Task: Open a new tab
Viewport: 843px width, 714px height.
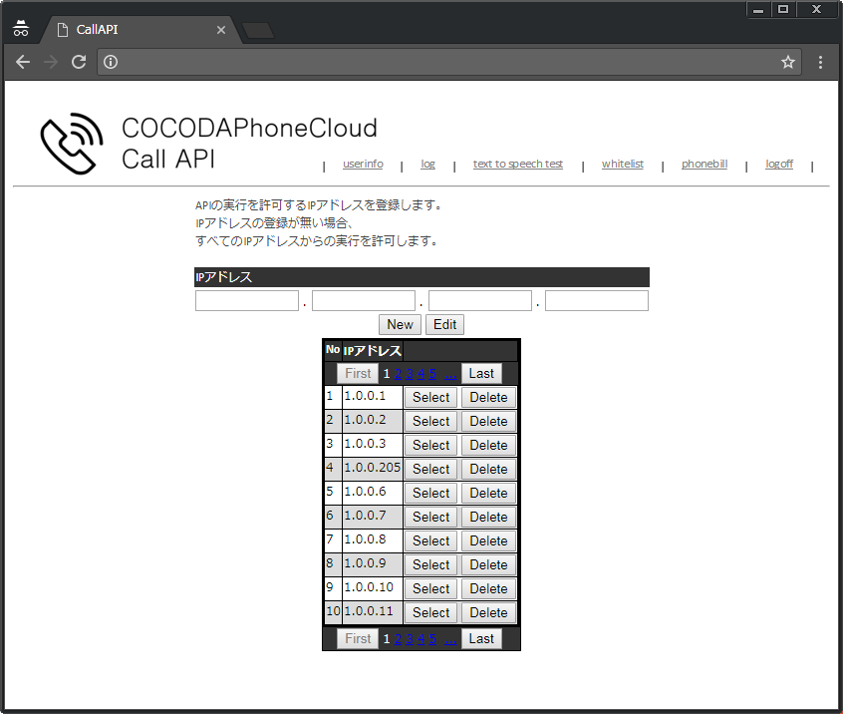Action: pos(259,31)
